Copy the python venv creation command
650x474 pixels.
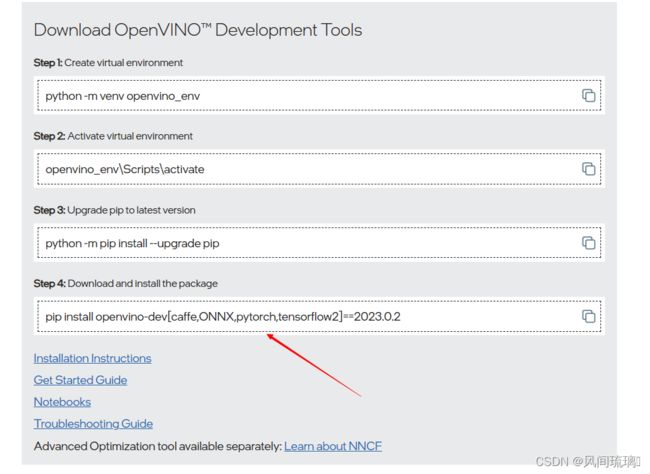(588, 95)
